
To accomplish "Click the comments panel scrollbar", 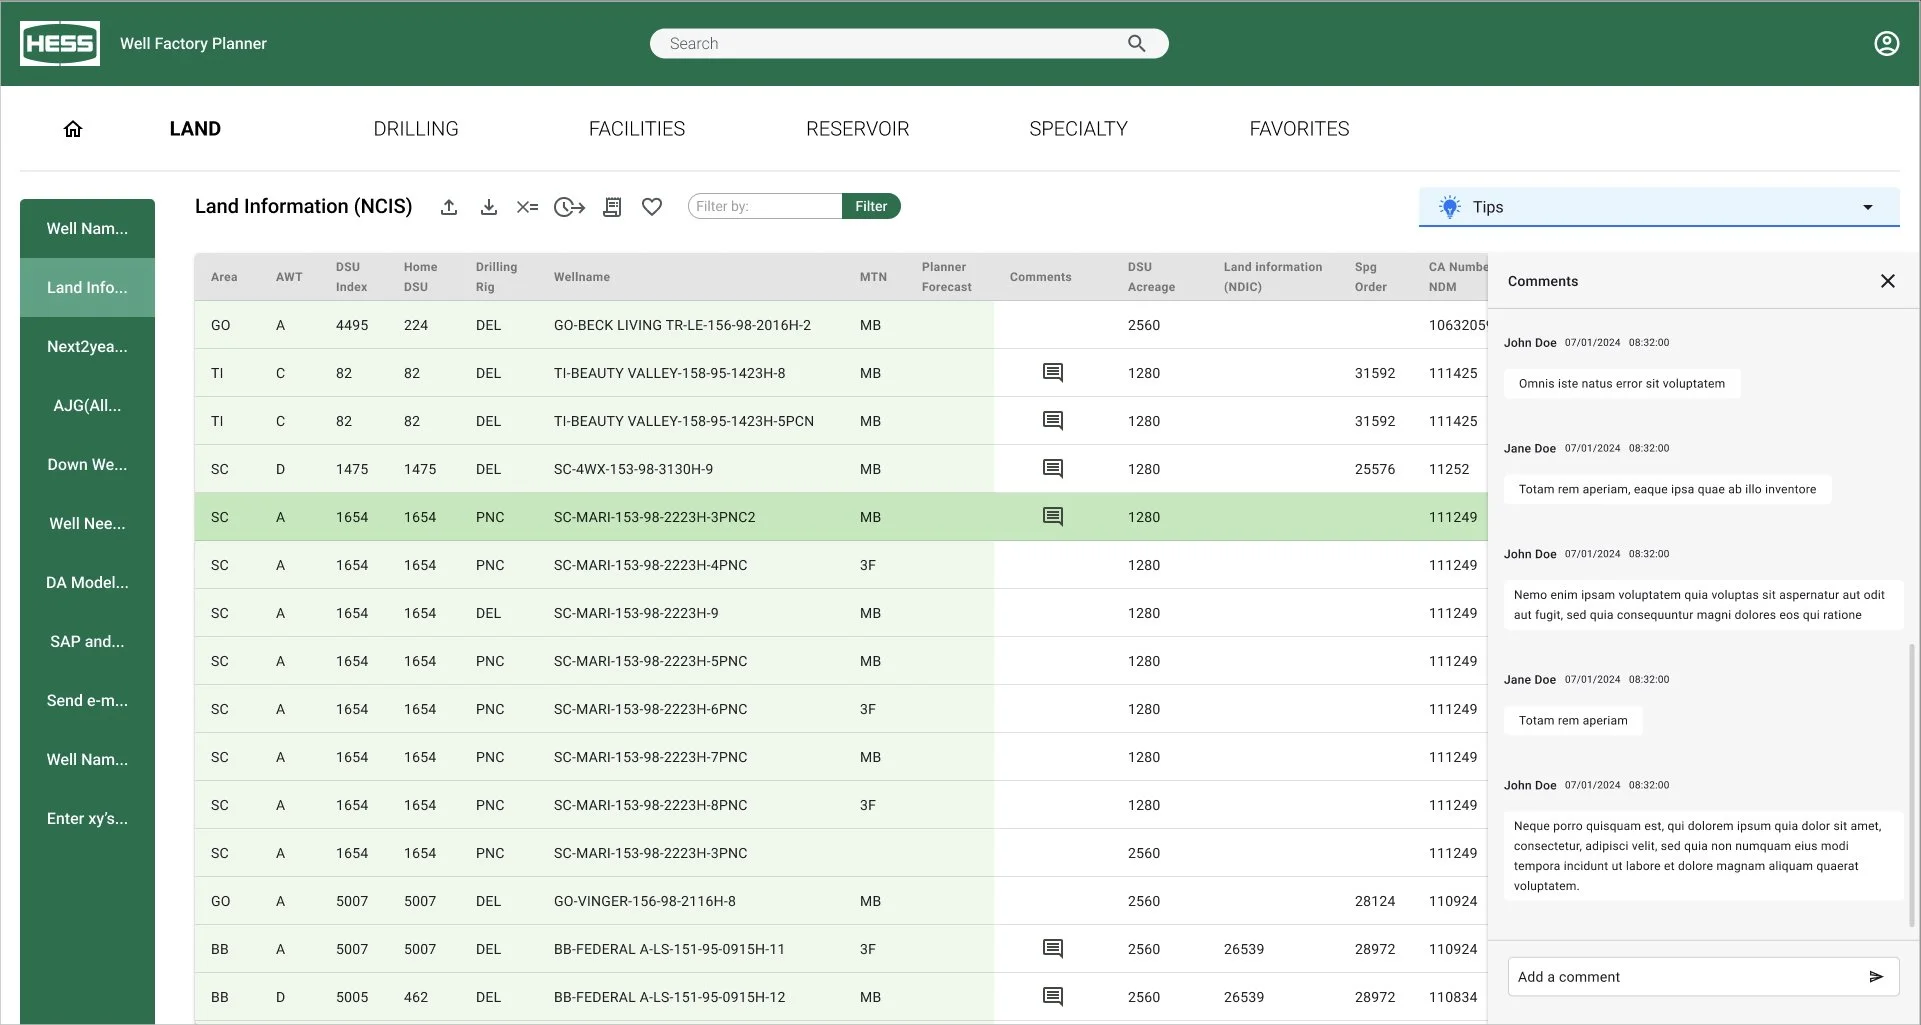I will coord(1912,785).
